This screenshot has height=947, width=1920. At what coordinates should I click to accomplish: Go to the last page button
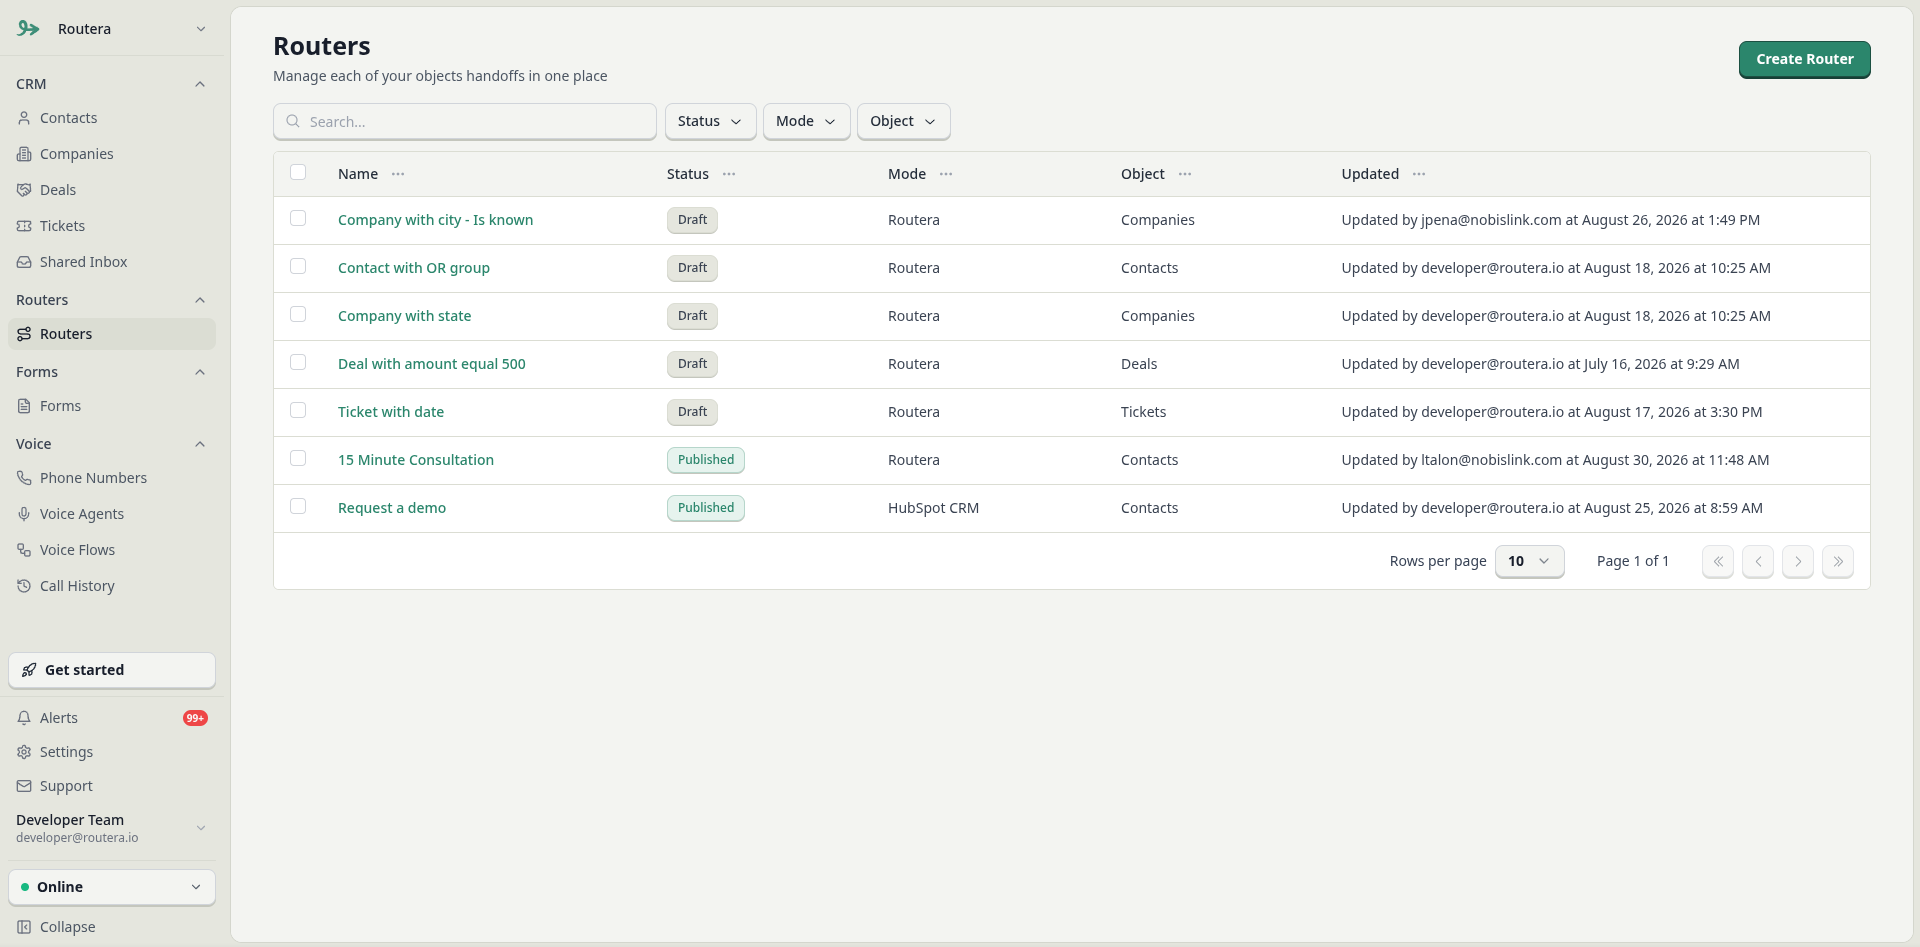[1838, 561]
